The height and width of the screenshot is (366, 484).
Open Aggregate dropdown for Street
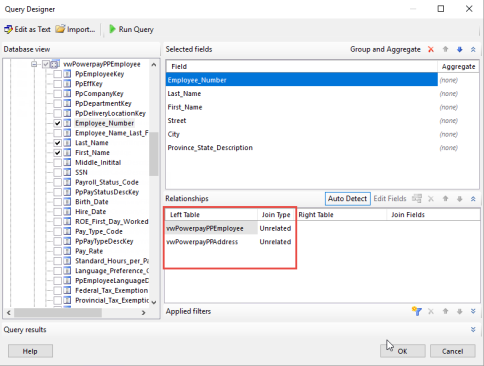point(458,121)
